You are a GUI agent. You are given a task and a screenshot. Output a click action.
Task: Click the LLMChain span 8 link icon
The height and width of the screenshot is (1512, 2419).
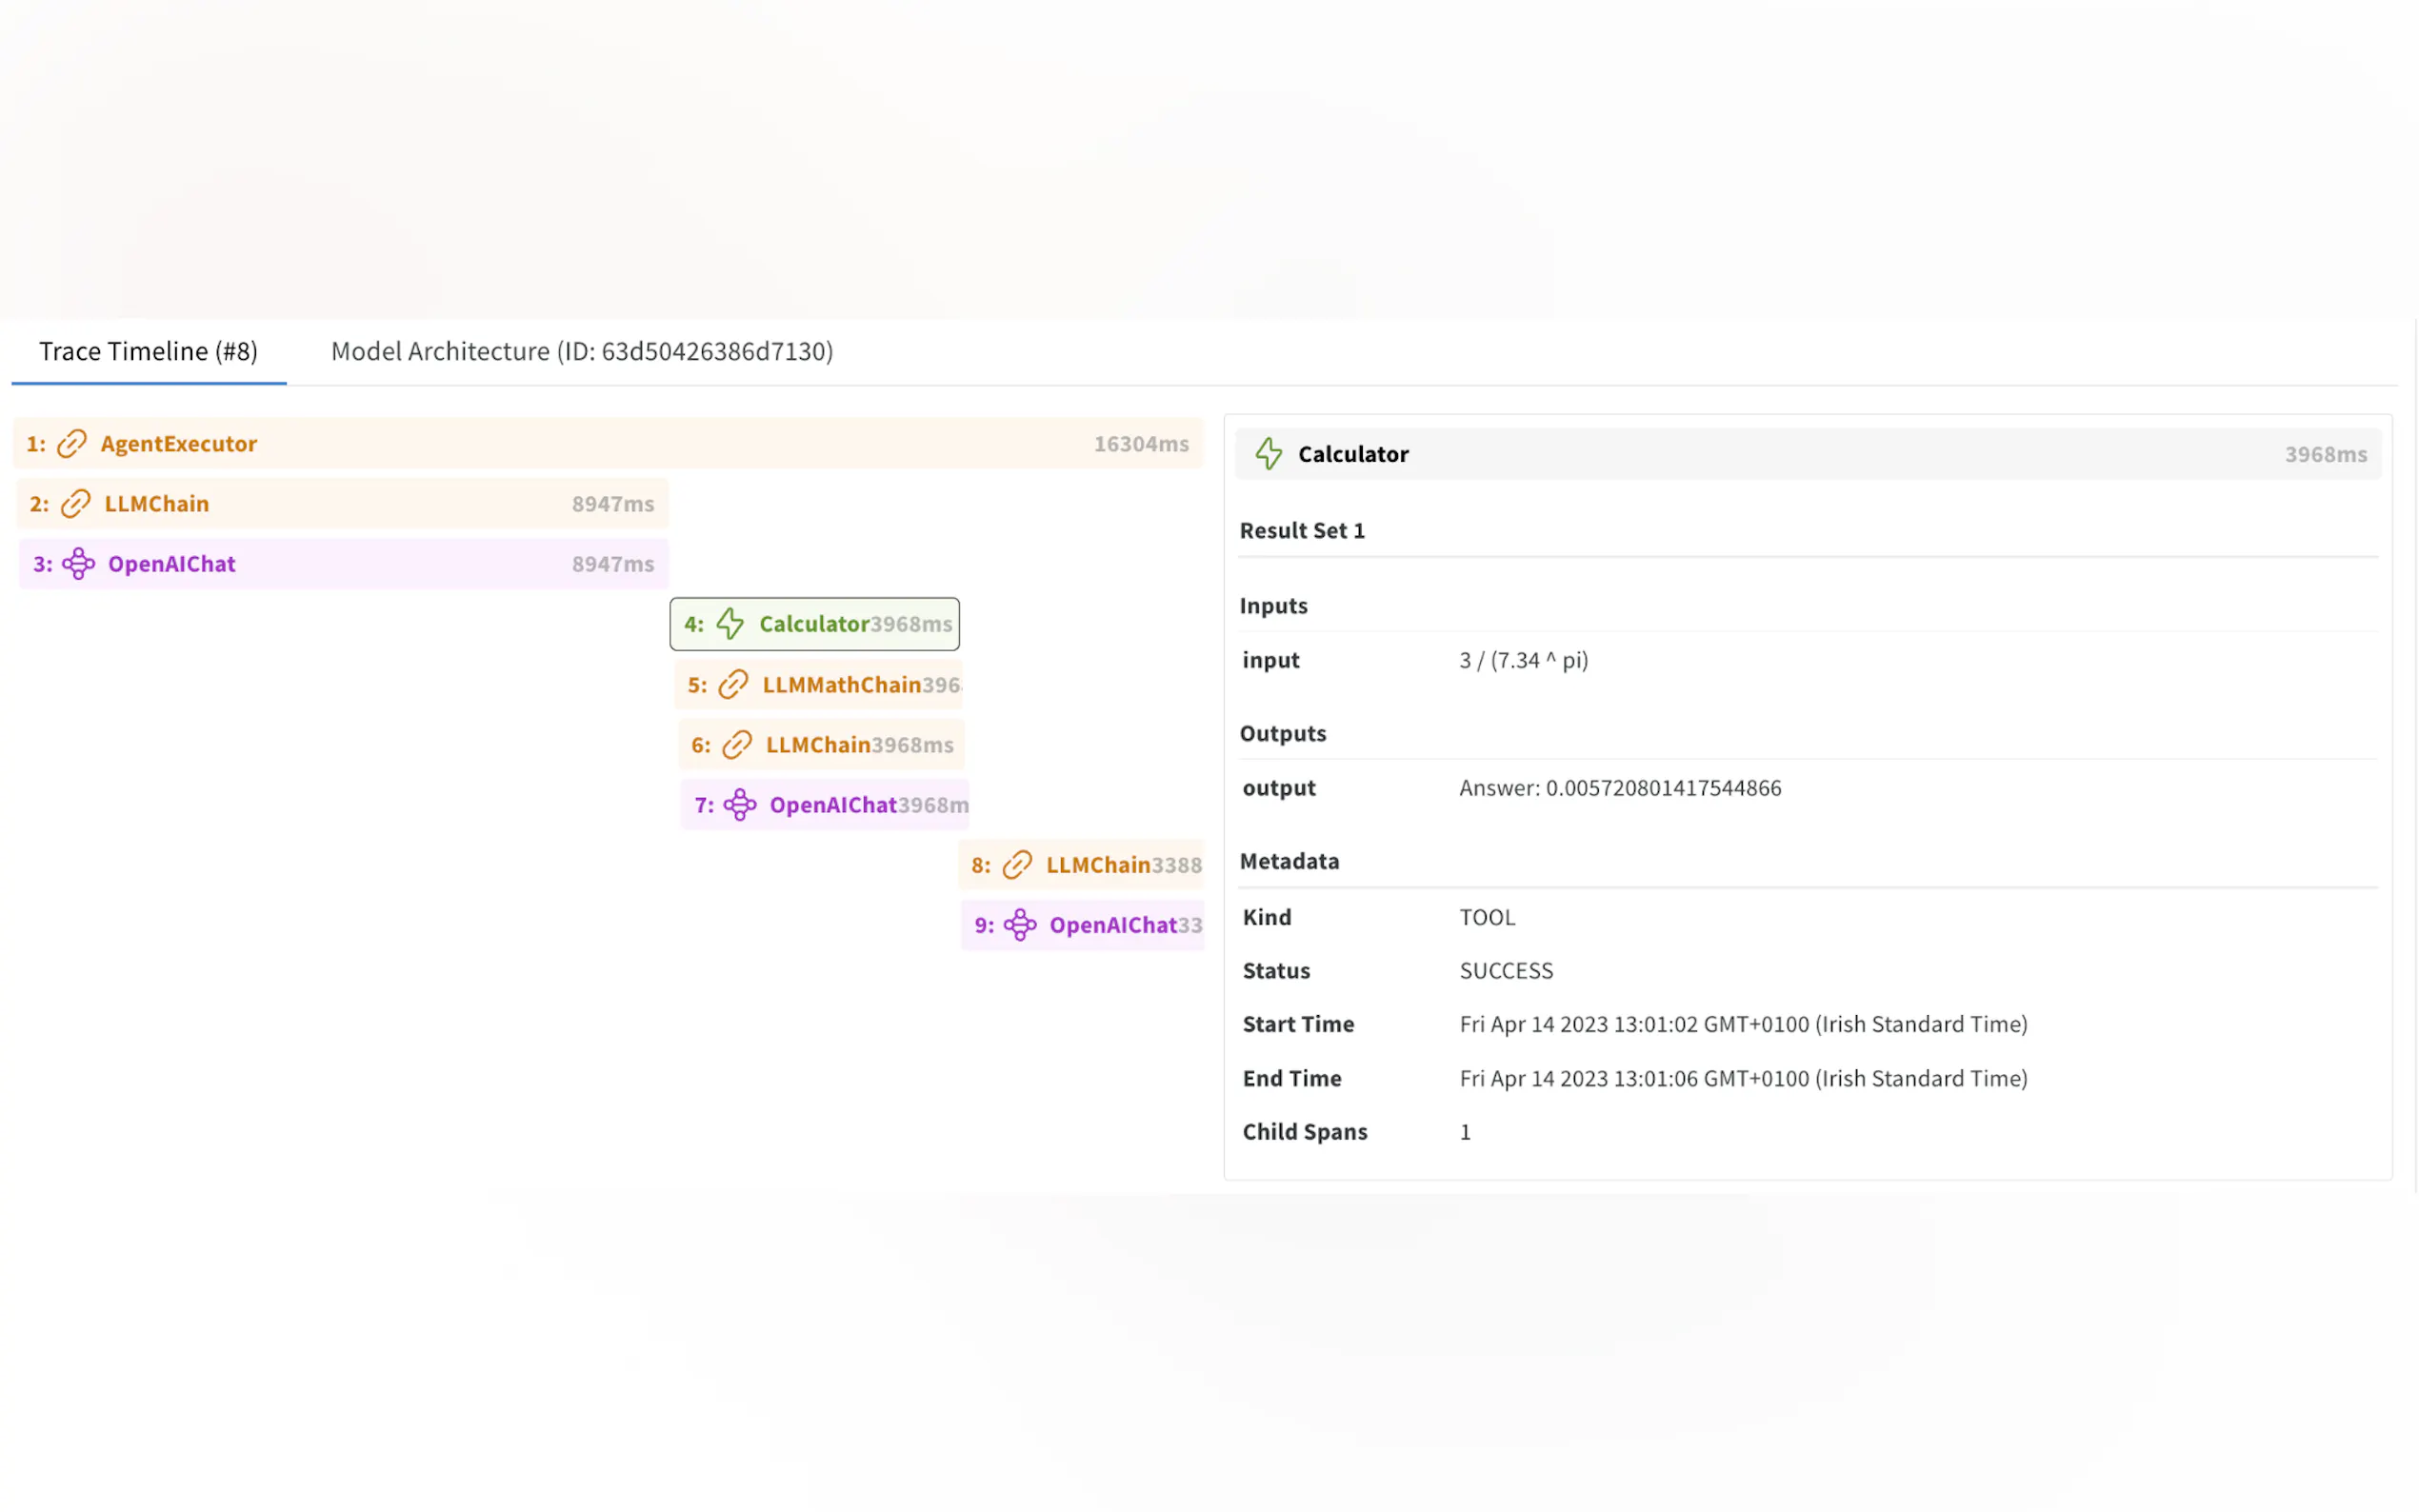pos(1017,865)
